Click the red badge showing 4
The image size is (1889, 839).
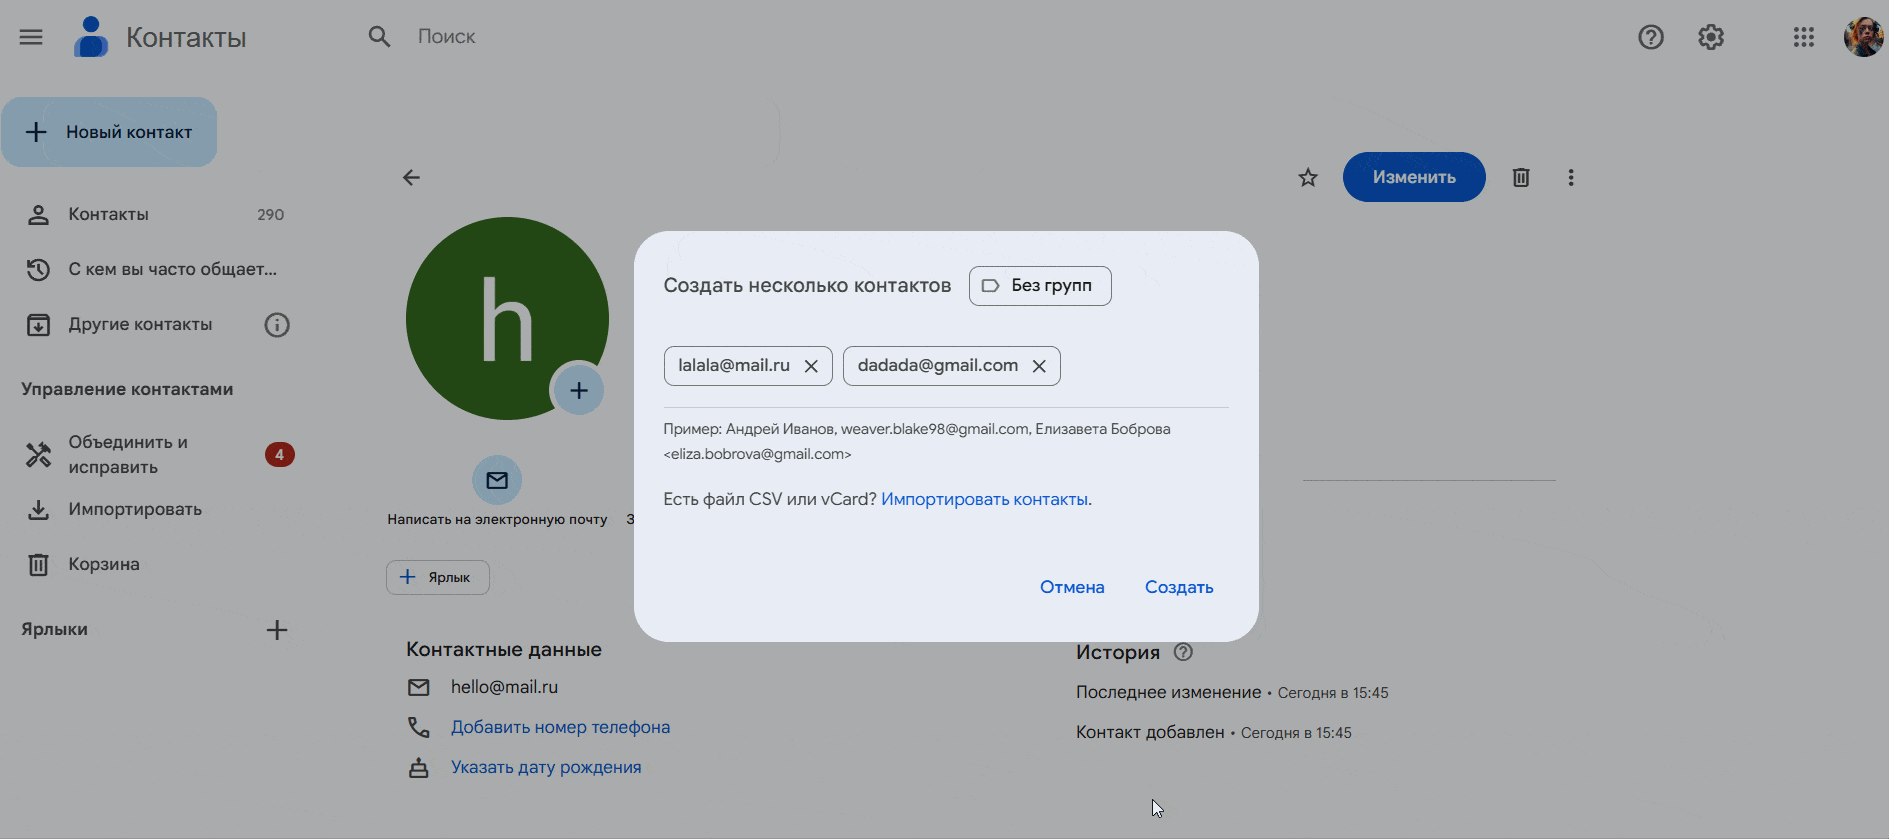tap(279, 455)
